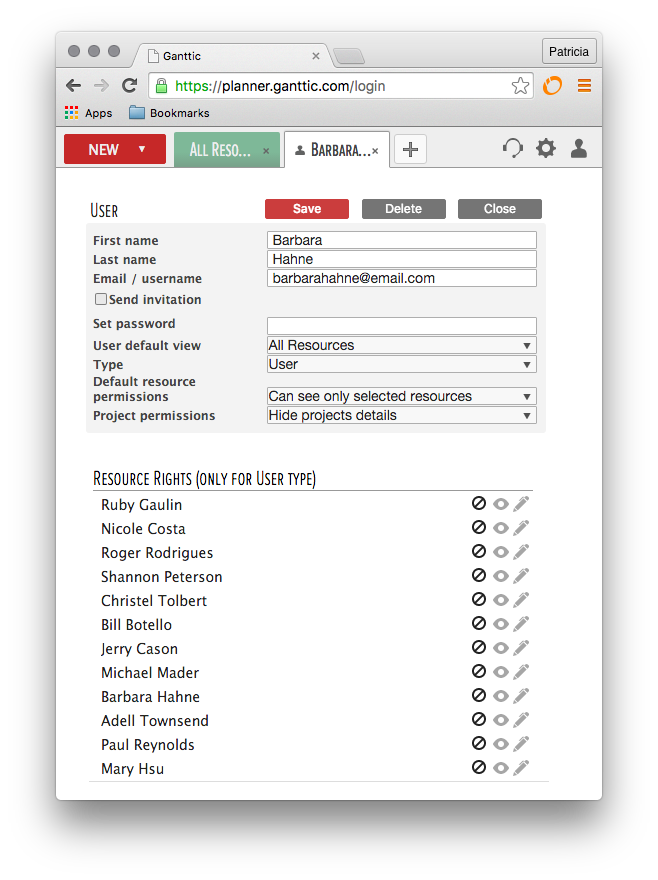Grant edit rights for Adell Townsend

(521, 719)
